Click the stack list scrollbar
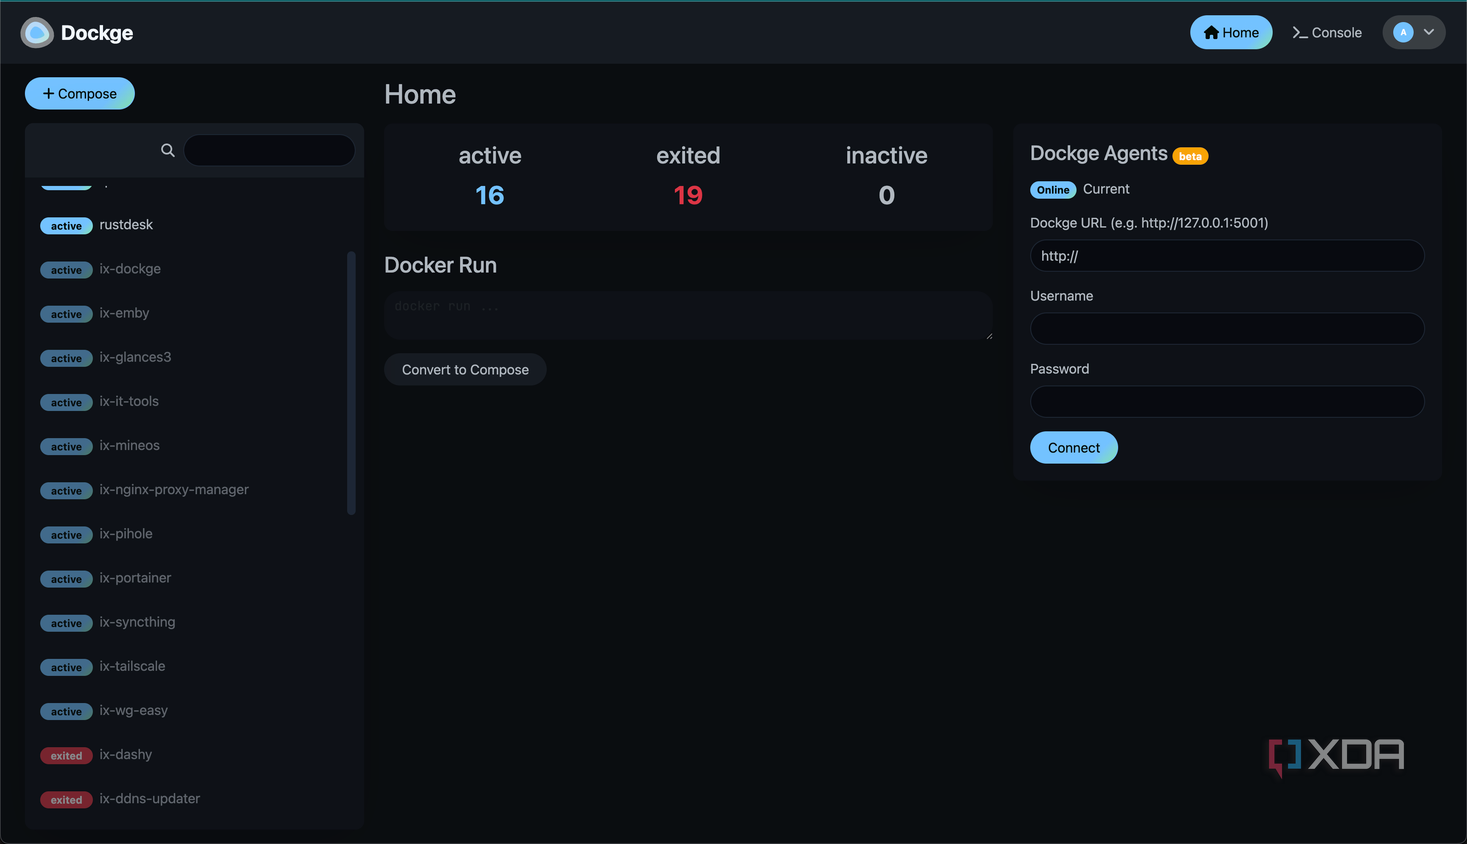1467x844 pixels. click(x=351, y=383)
